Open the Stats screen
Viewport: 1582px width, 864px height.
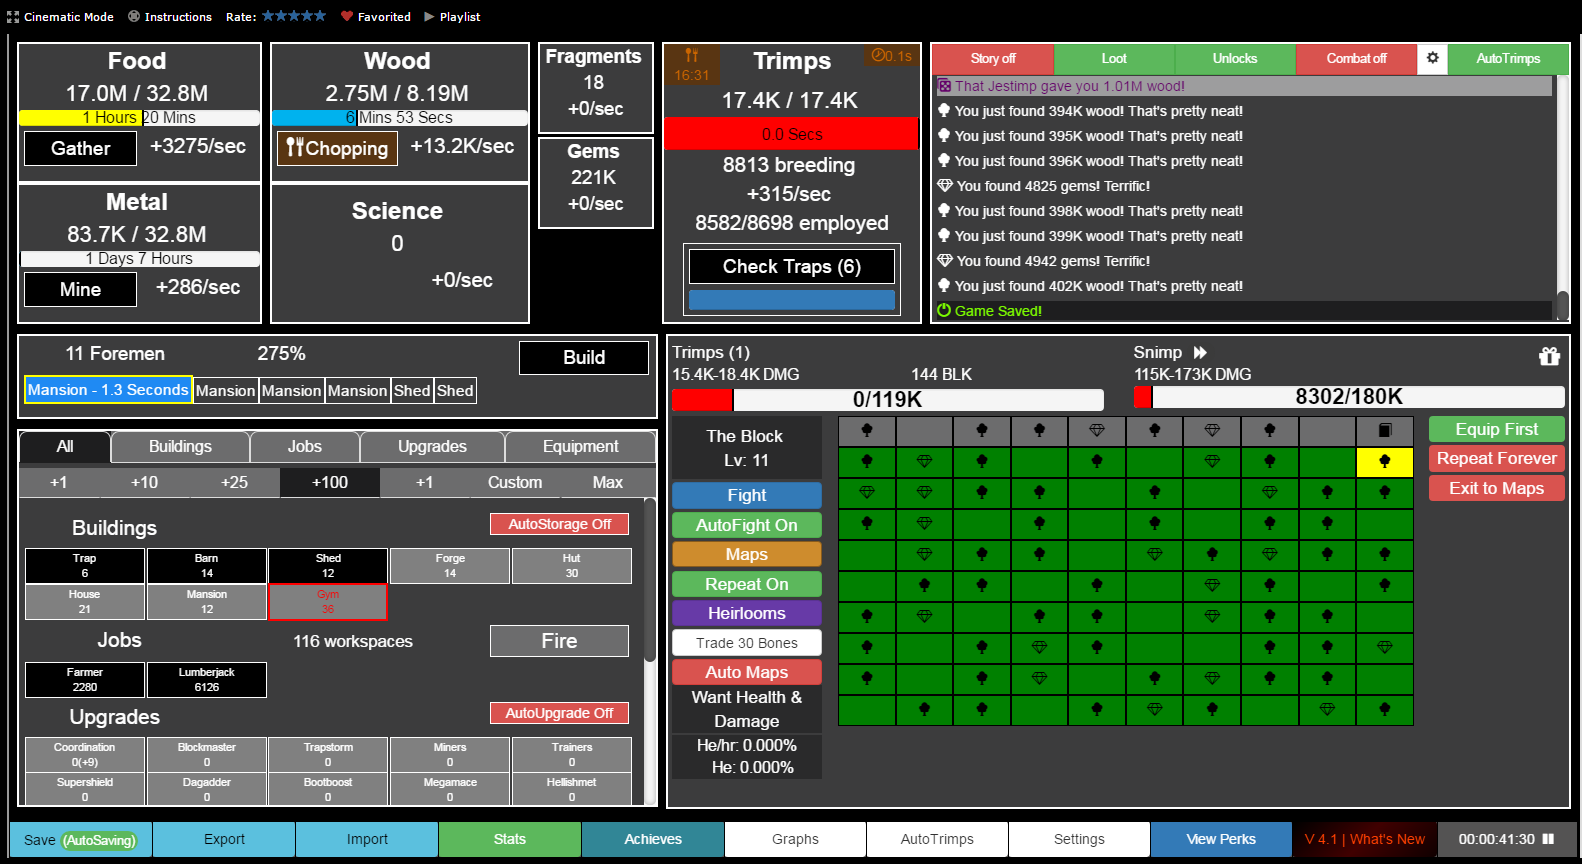(x=510, y=840)
